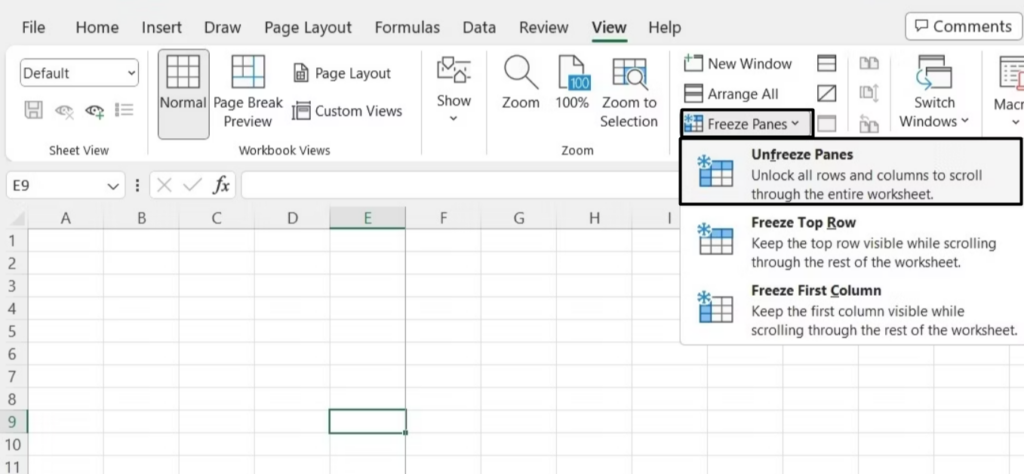The width and height of the screenshot is (1024, 474).
Task: Click the Exit sheet view eye icon
Action: (x=64, y=110)
